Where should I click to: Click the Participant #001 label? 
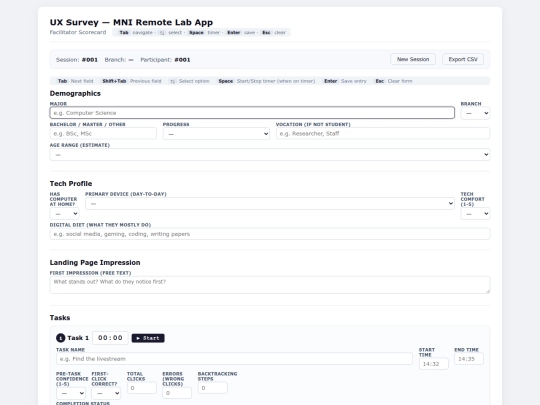click(165, 60)
